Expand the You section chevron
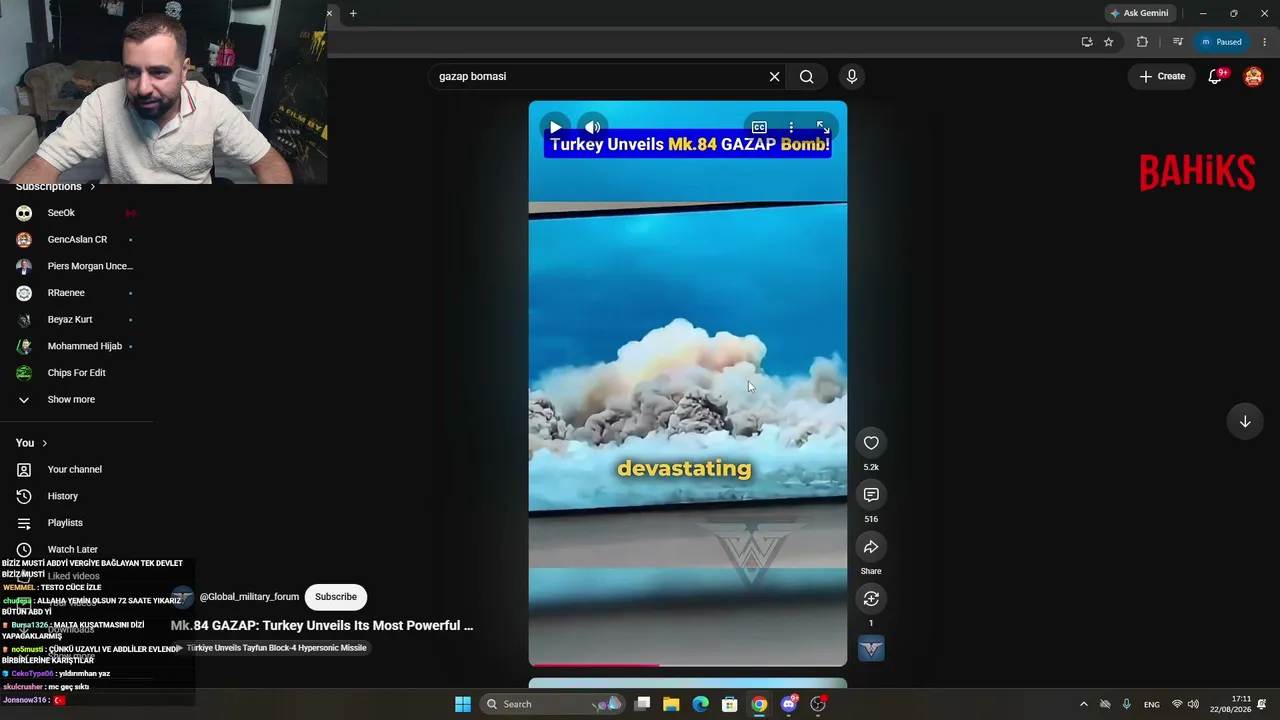 [44, 443]
